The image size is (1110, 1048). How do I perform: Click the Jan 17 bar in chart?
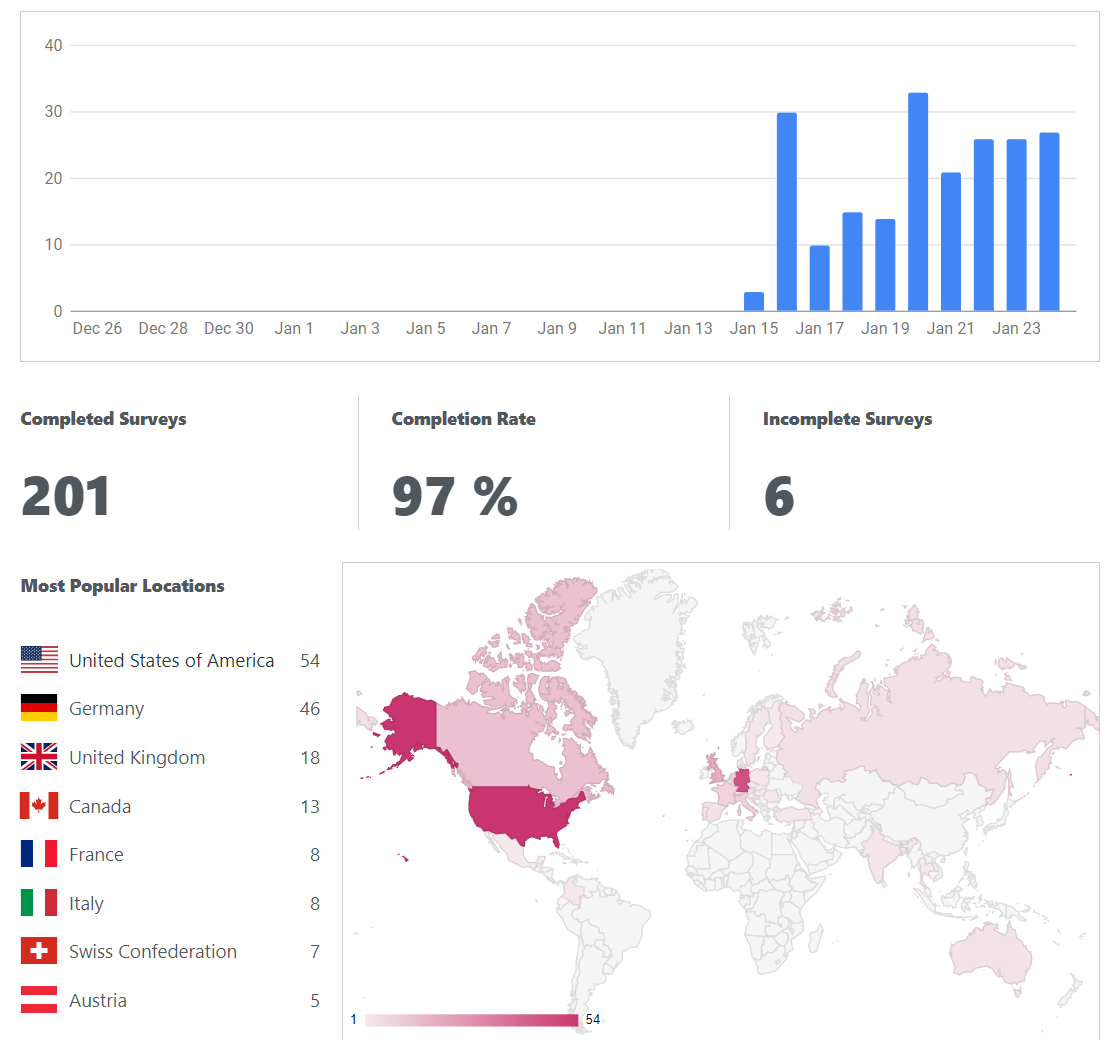point(819,278)
